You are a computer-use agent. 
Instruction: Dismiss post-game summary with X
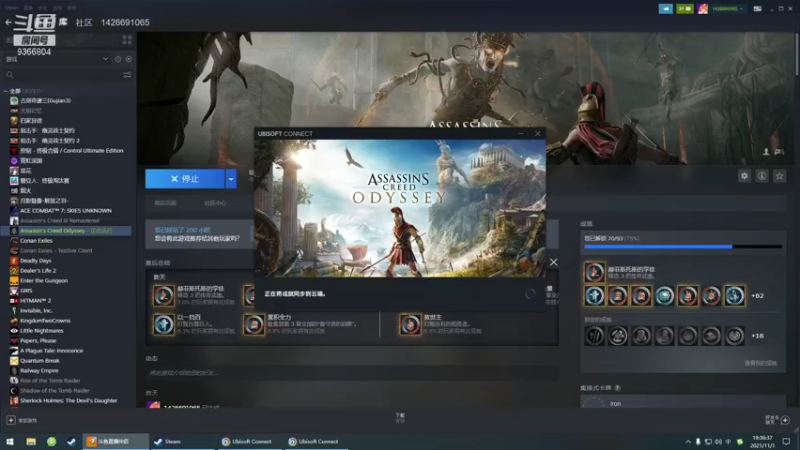pos(554,262)
